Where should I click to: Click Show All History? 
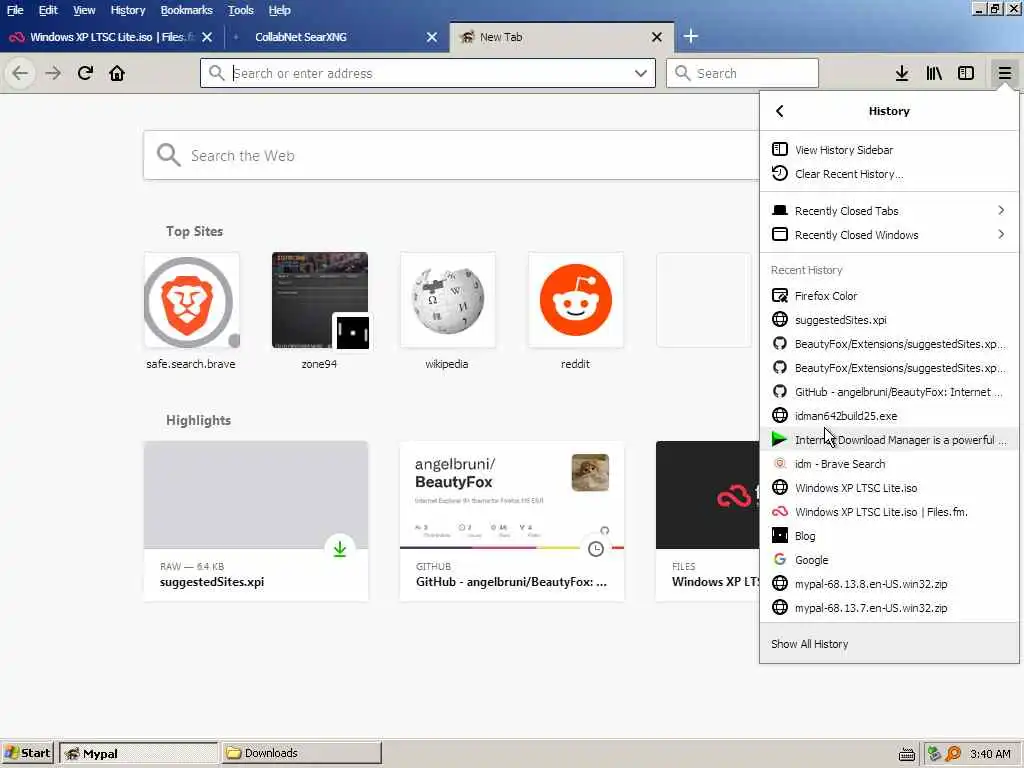click(x=889, y=644)
